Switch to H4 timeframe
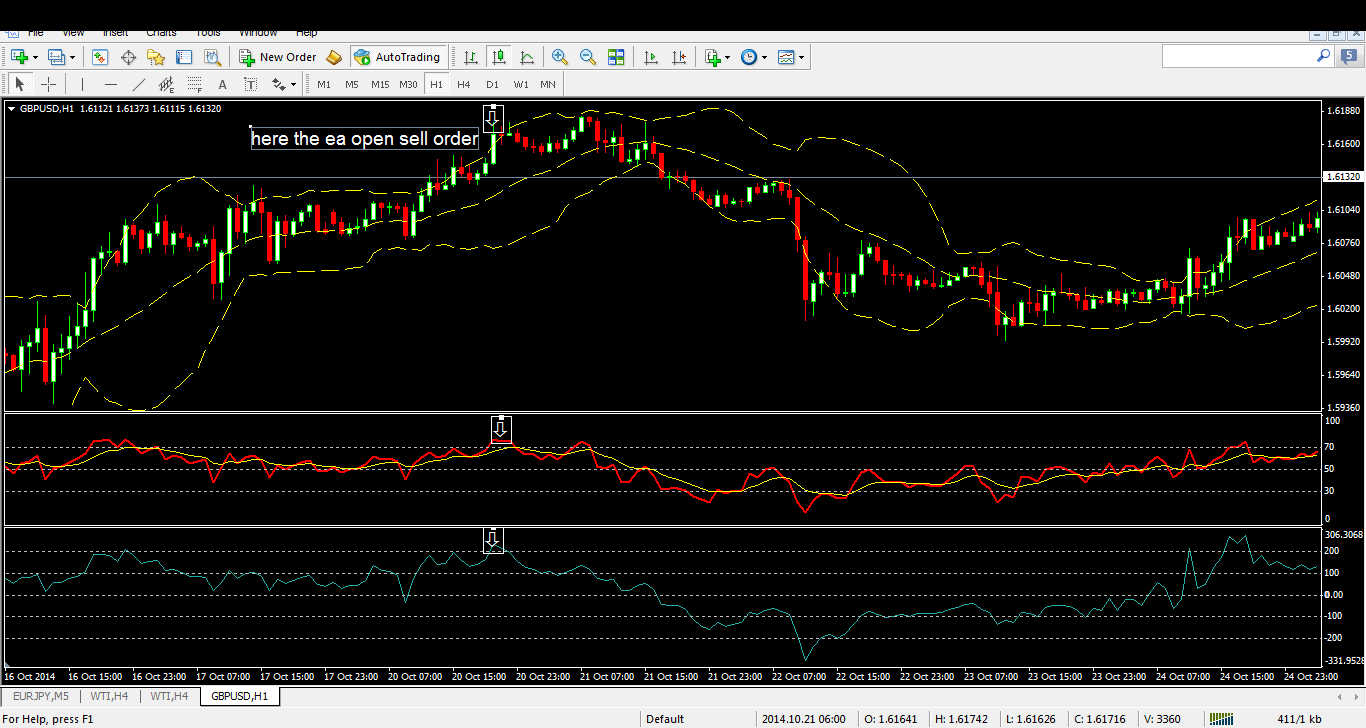1366x728 pixels. [464, 85]
